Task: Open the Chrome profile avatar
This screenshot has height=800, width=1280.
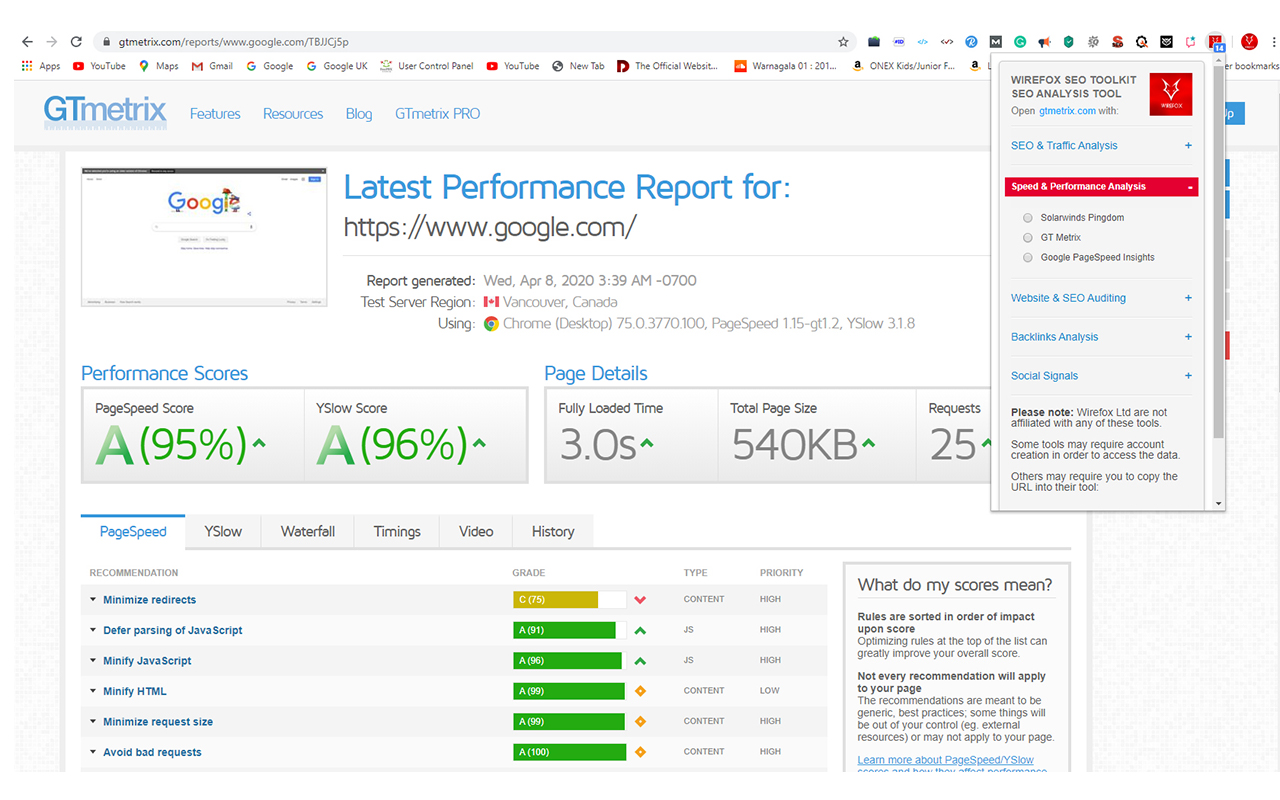Action: [x=1249, y=42]
